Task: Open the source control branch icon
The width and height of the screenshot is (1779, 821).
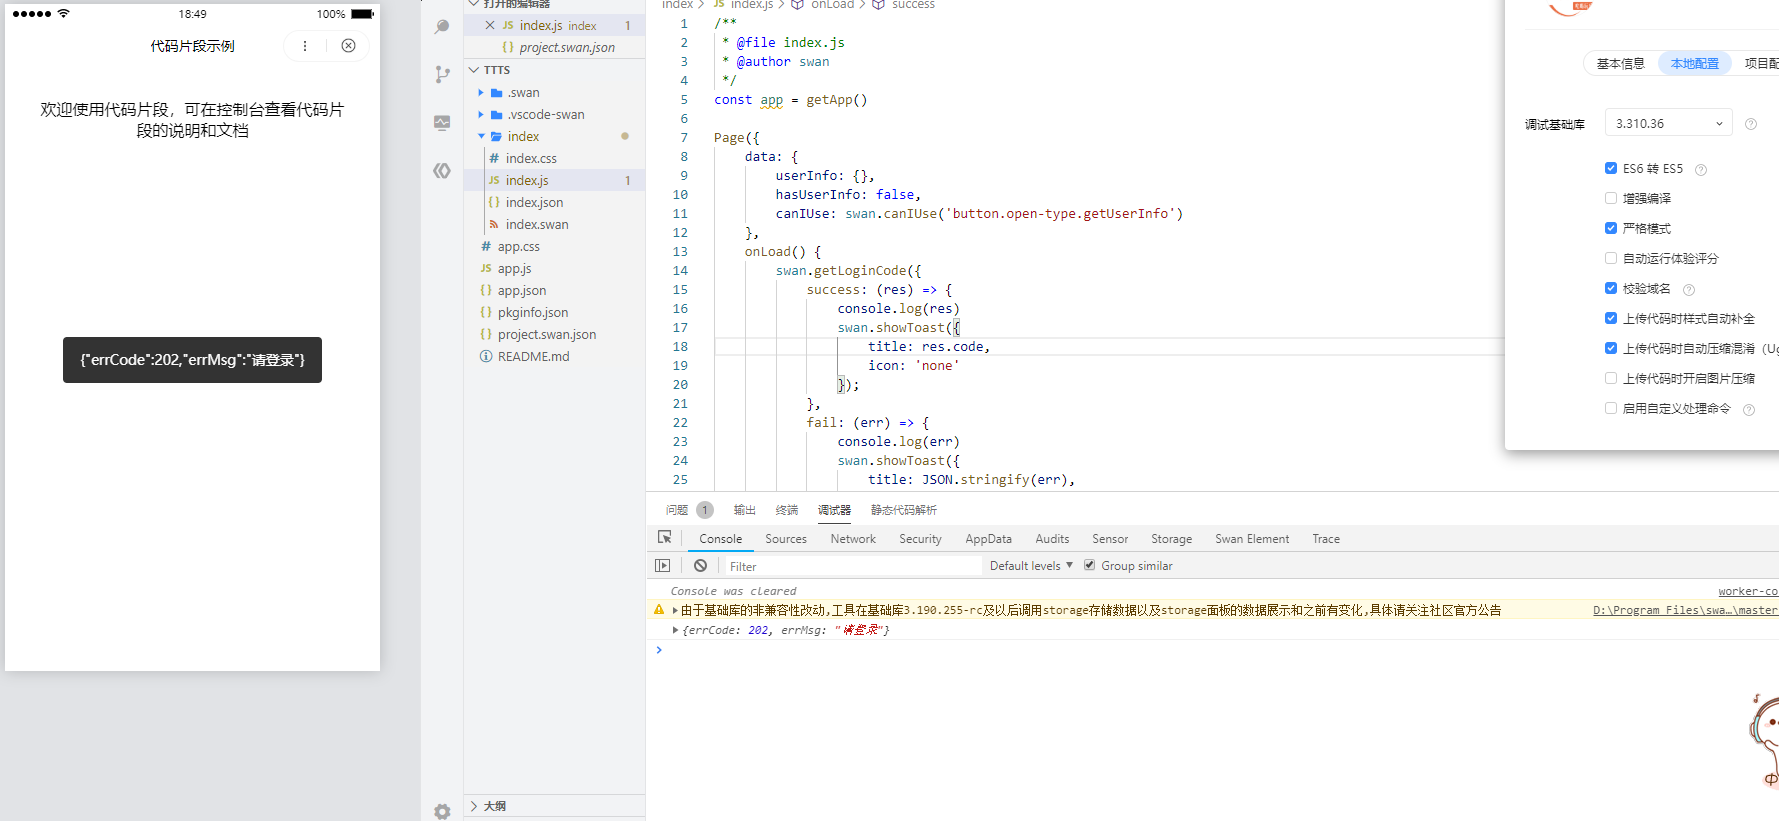Action: [442, 74]
